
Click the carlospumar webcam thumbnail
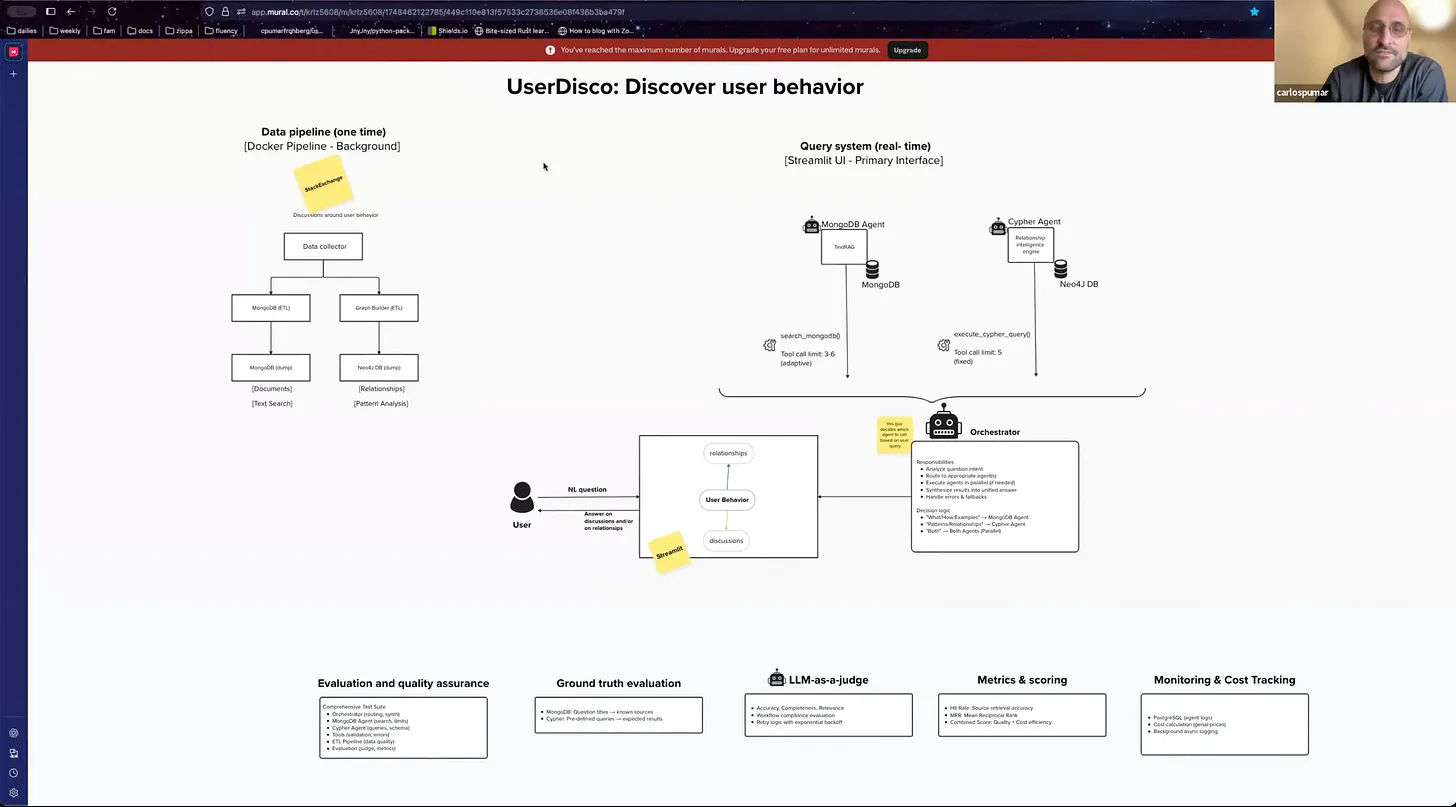pyautogui.click(x=1364, y=50)
